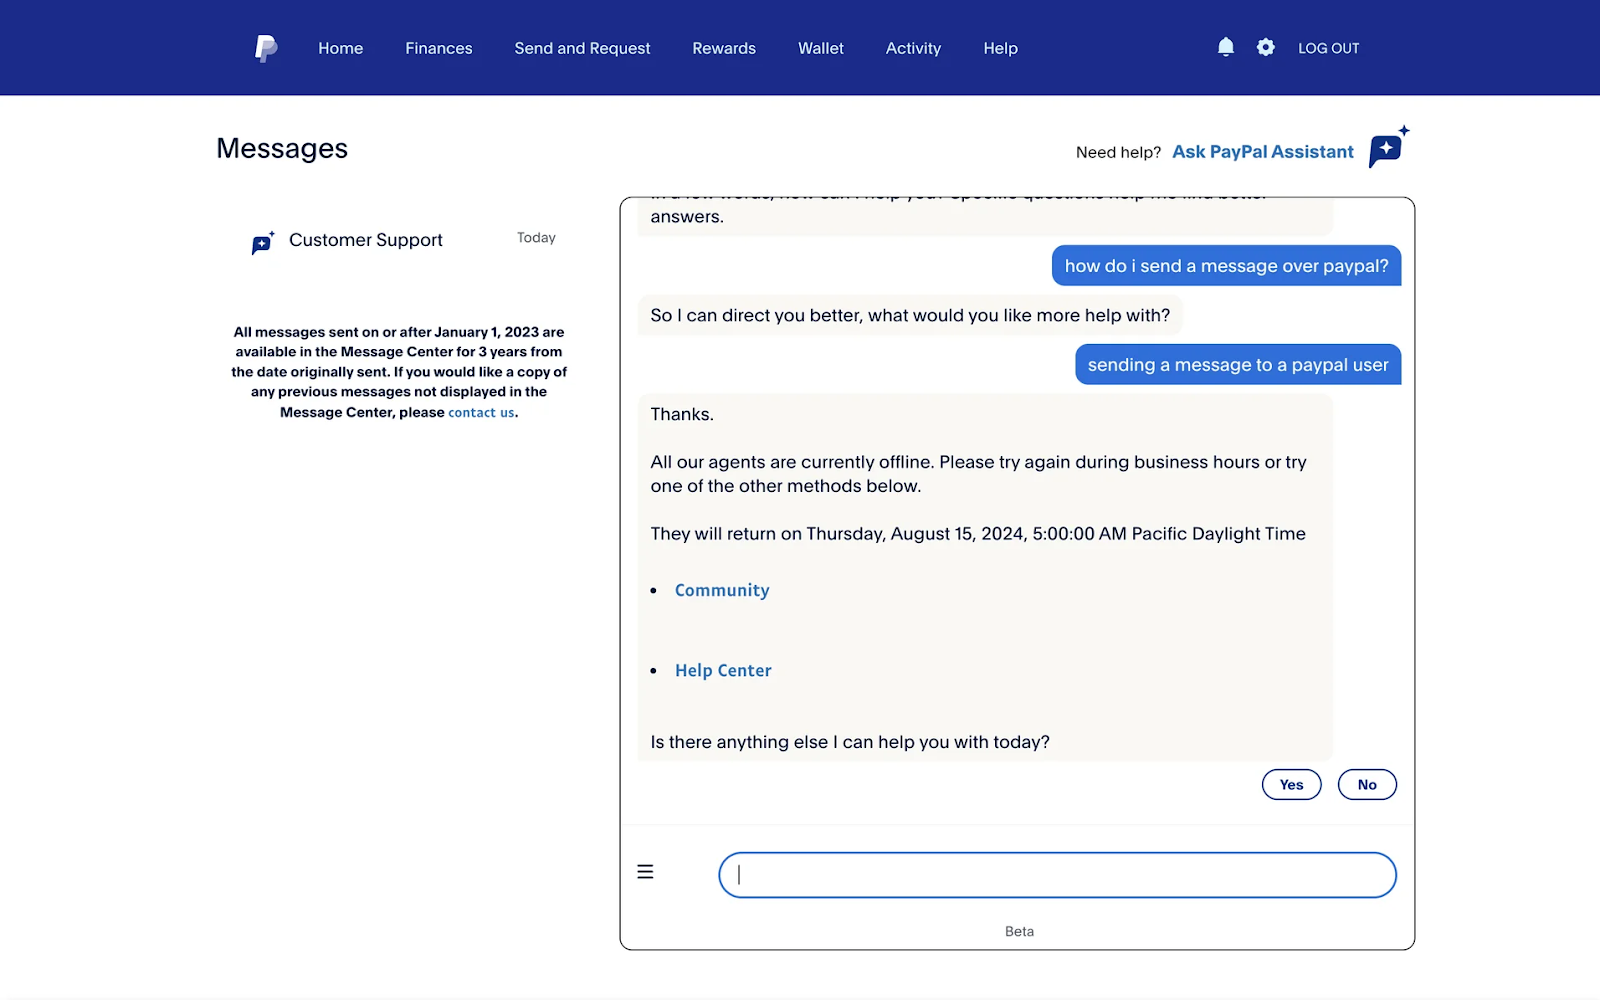The image size is (1600, 1000).
Task: Open the Help Center link in chat
Action: coord(723,670)
